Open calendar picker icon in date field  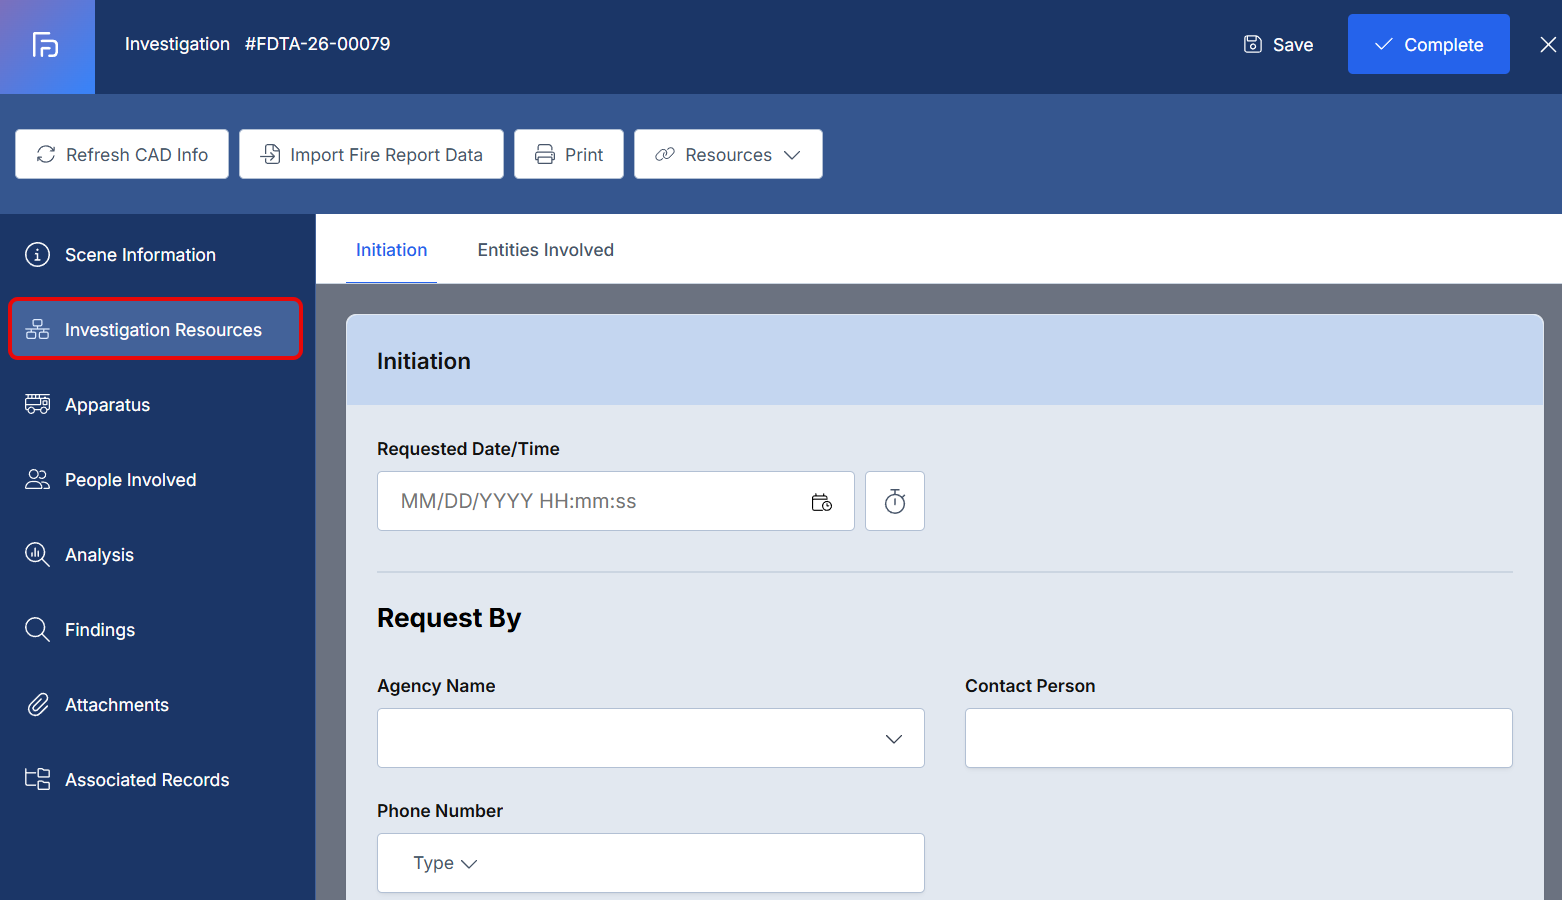pos(821,502)
